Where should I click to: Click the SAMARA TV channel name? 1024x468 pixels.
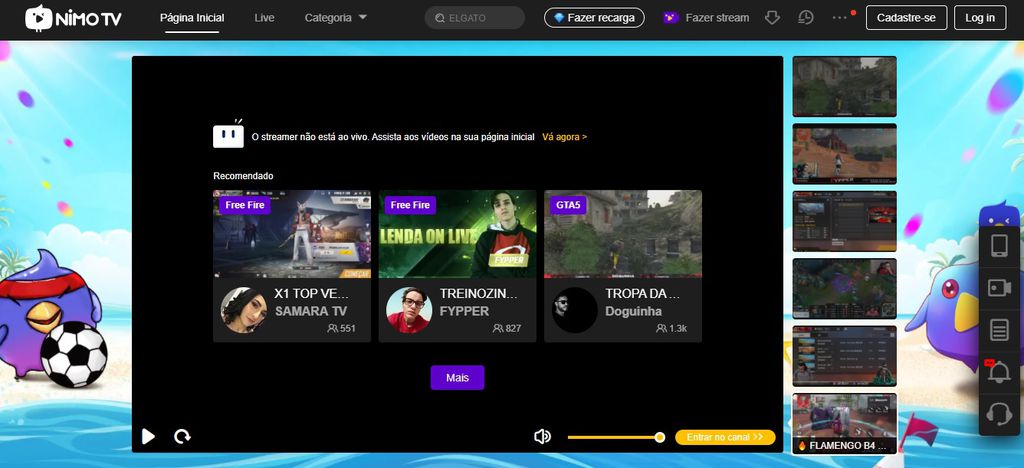pos(311,311)
